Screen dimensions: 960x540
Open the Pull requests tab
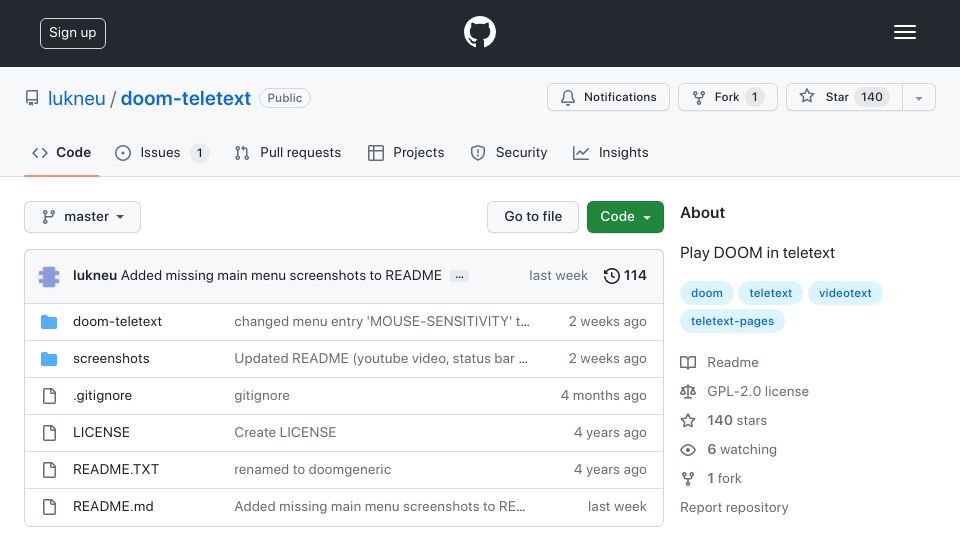click(288, 152)
